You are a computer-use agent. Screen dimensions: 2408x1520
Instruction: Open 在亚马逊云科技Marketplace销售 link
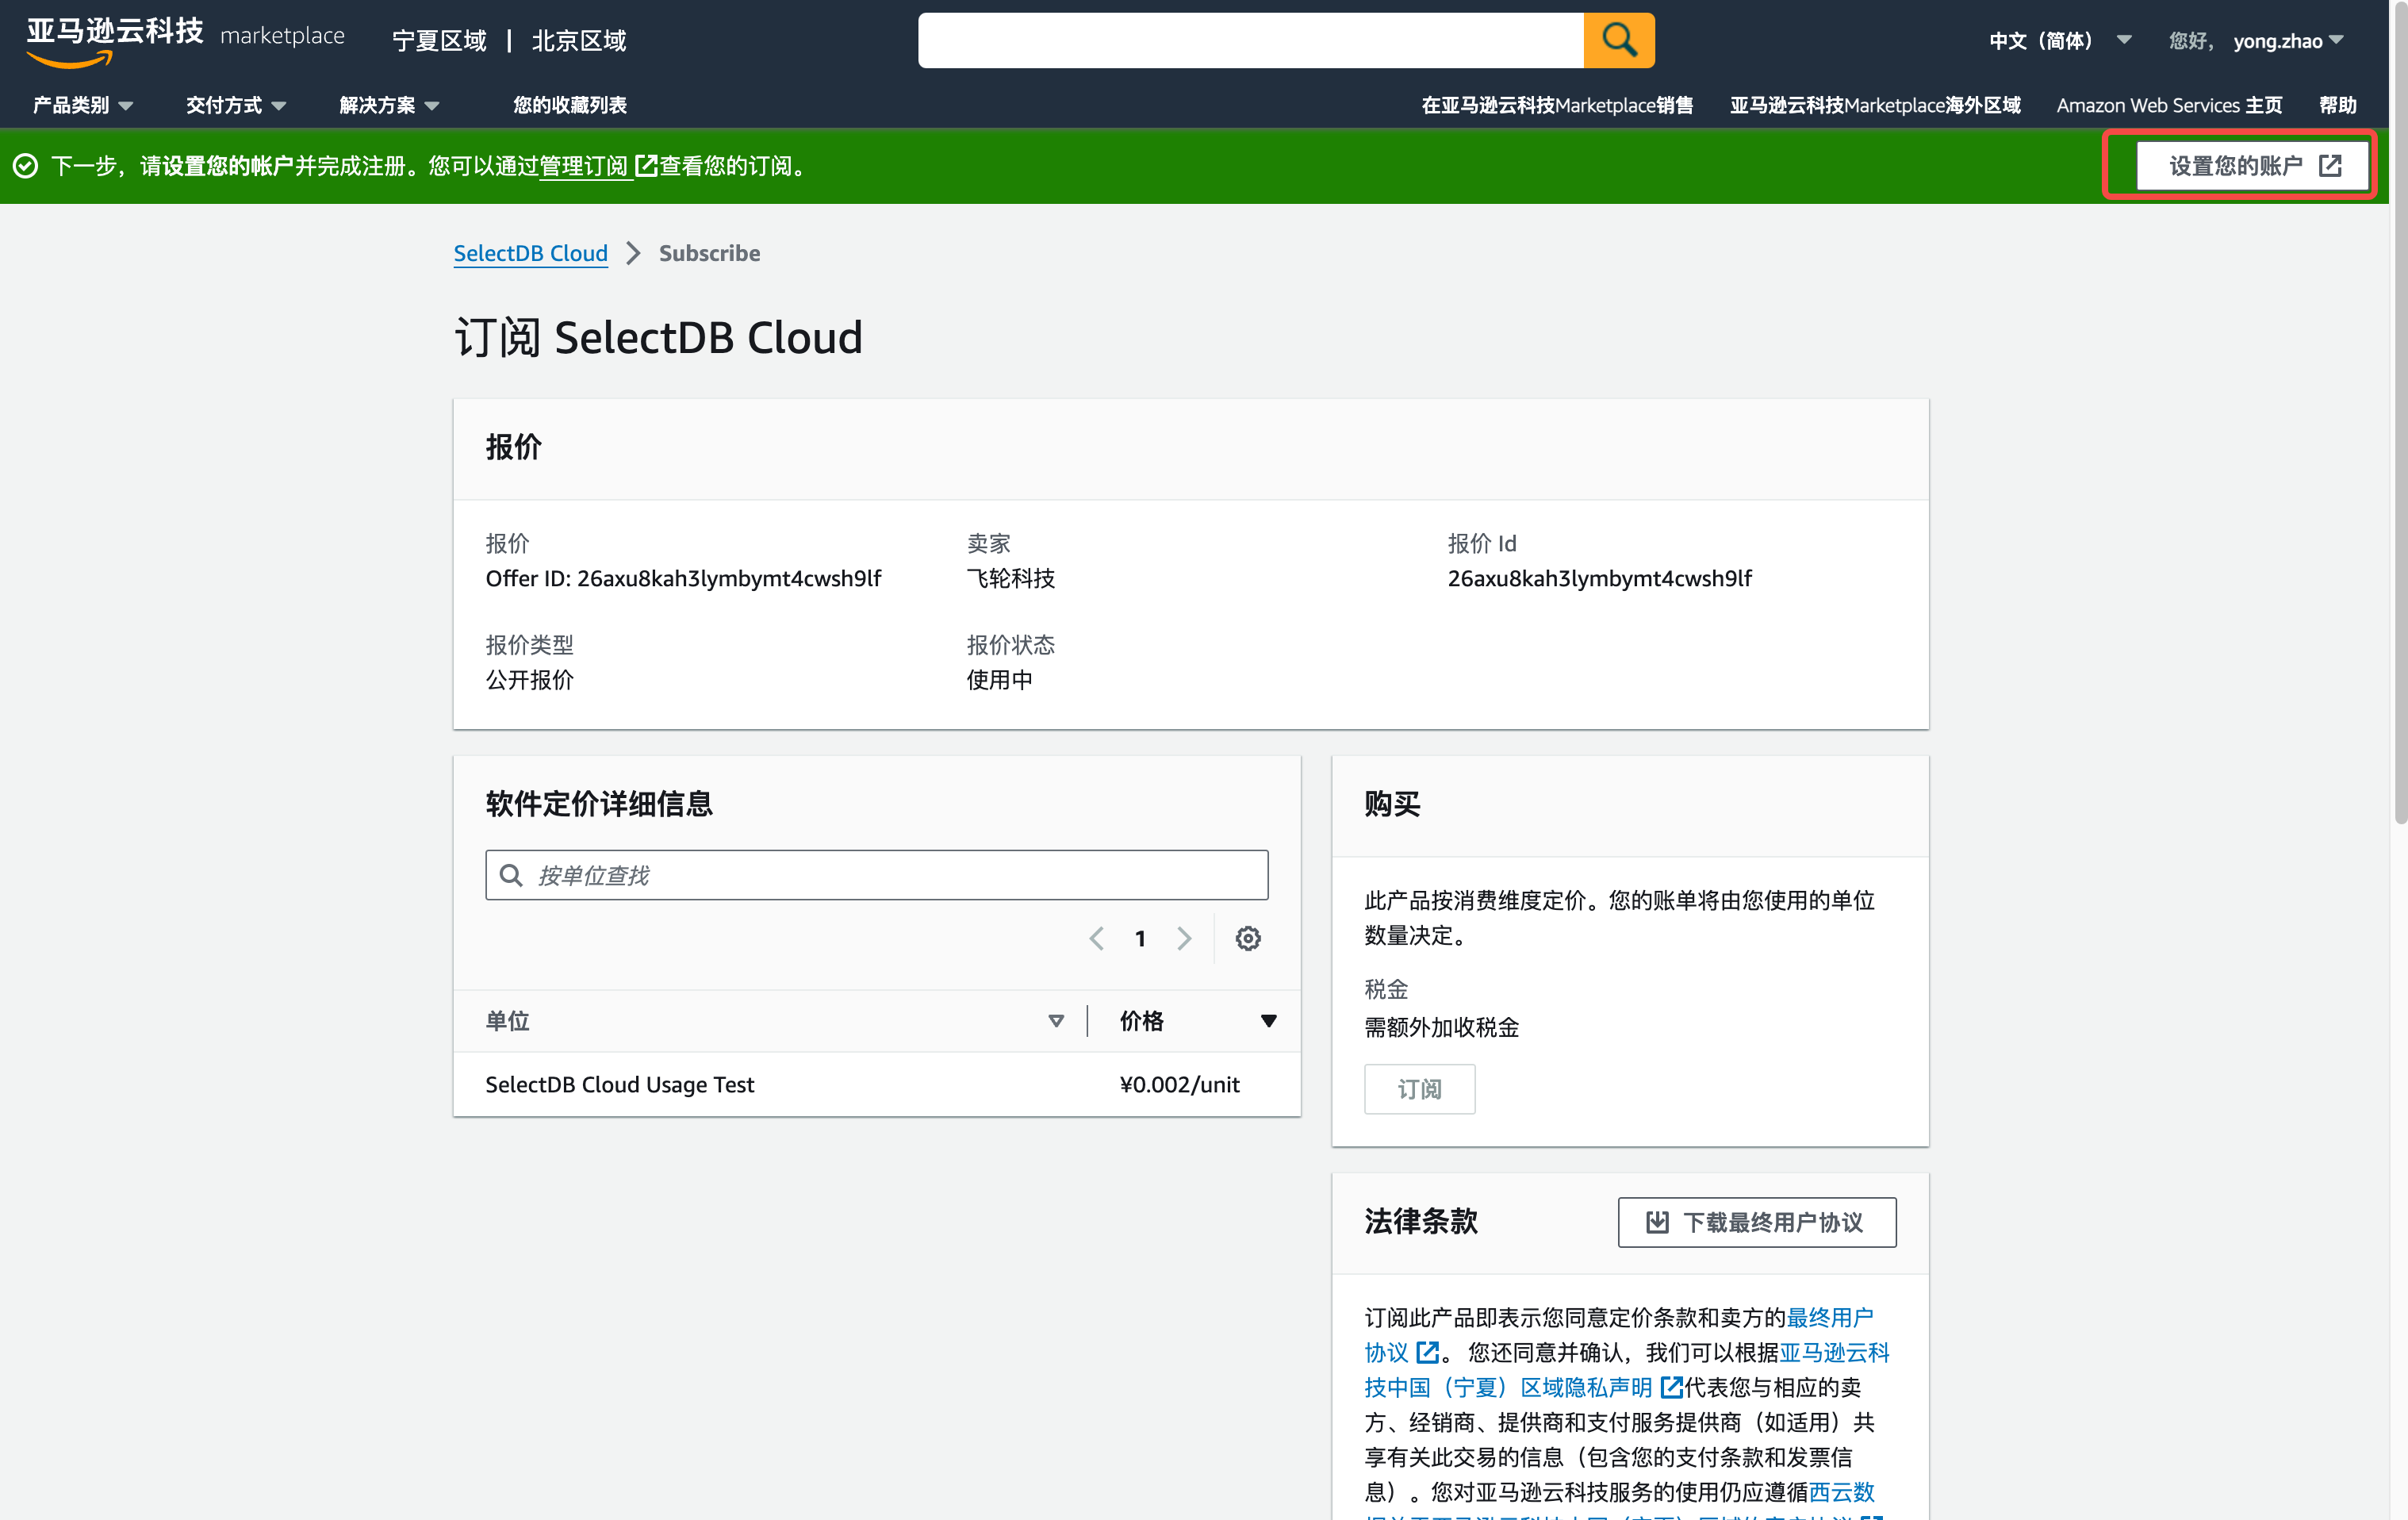[1557, 105]
